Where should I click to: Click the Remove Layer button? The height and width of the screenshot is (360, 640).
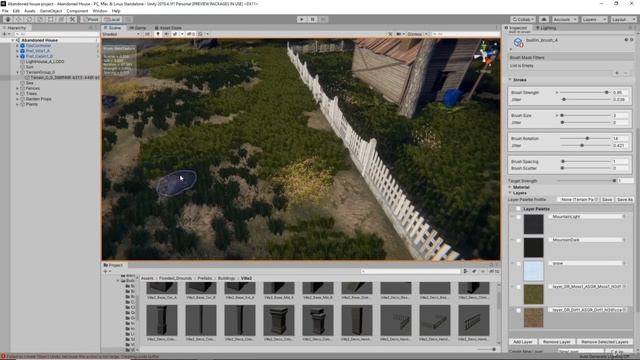point(557,342)
